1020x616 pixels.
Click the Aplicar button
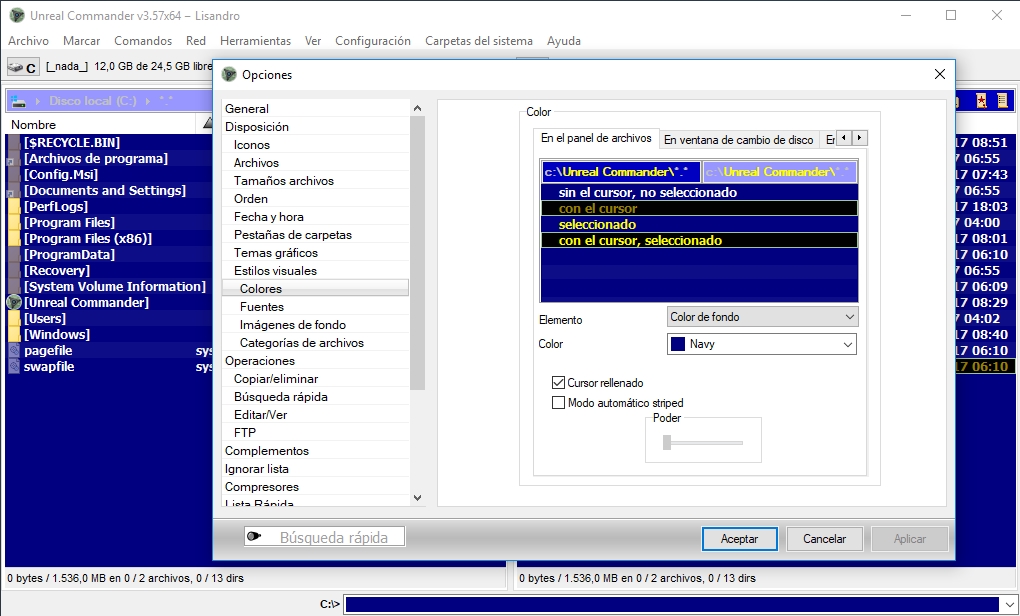pyautogui.click(x=909, y=539)
